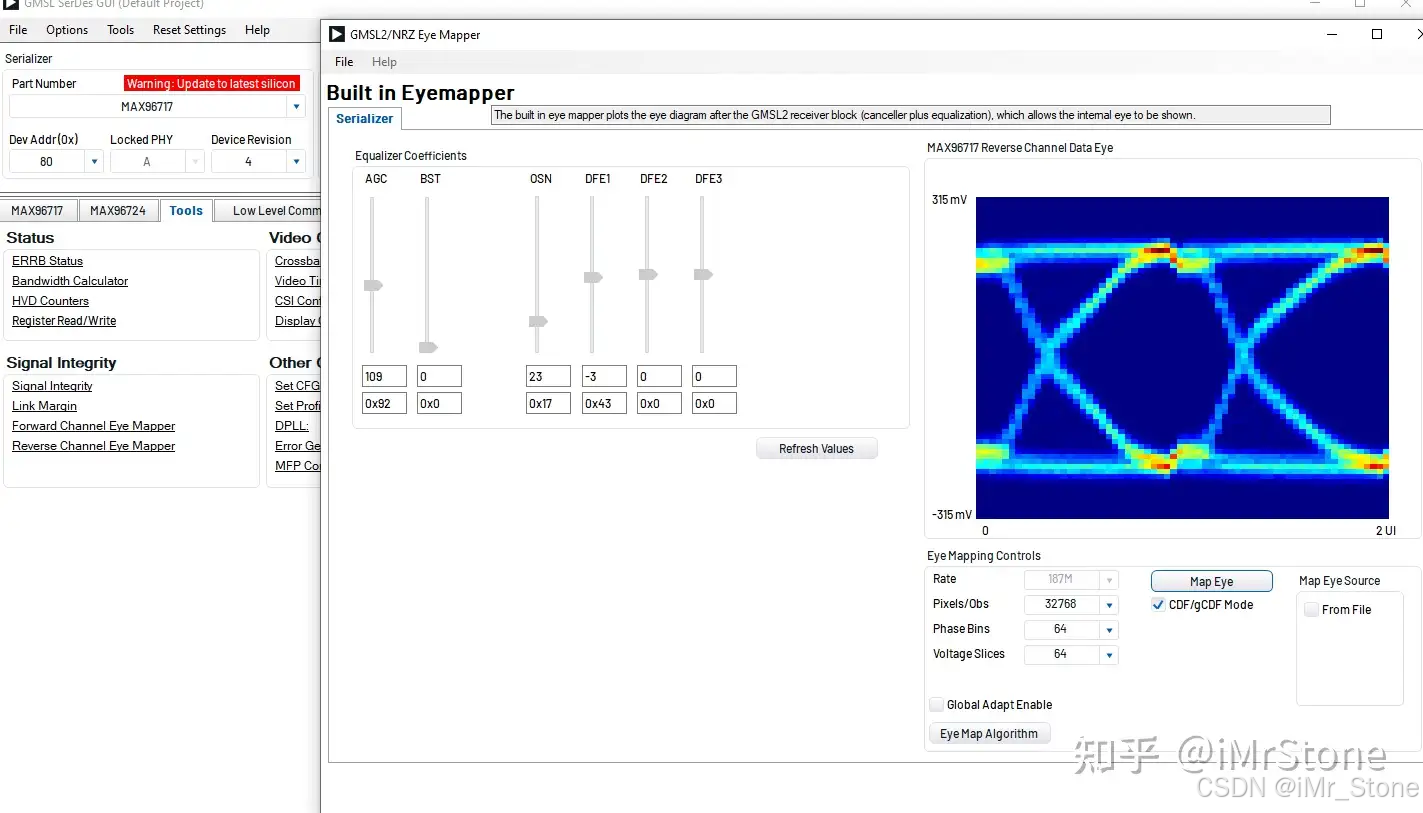Image resolution: width=1423 pixels, height=813 pixels.
Task: Click the Eye Mapper window title logo icon
Action: 337,34
